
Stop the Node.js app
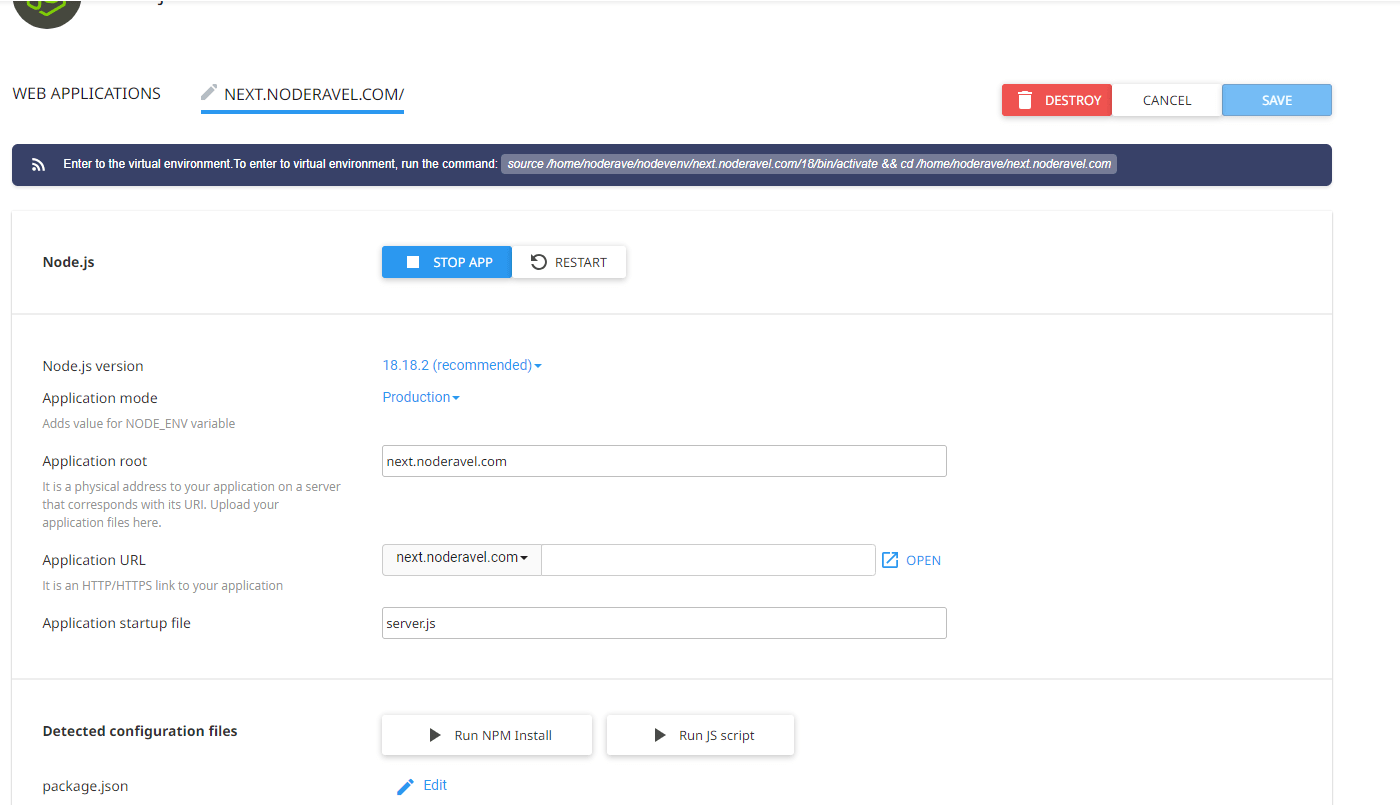click(x=447, y=262)
